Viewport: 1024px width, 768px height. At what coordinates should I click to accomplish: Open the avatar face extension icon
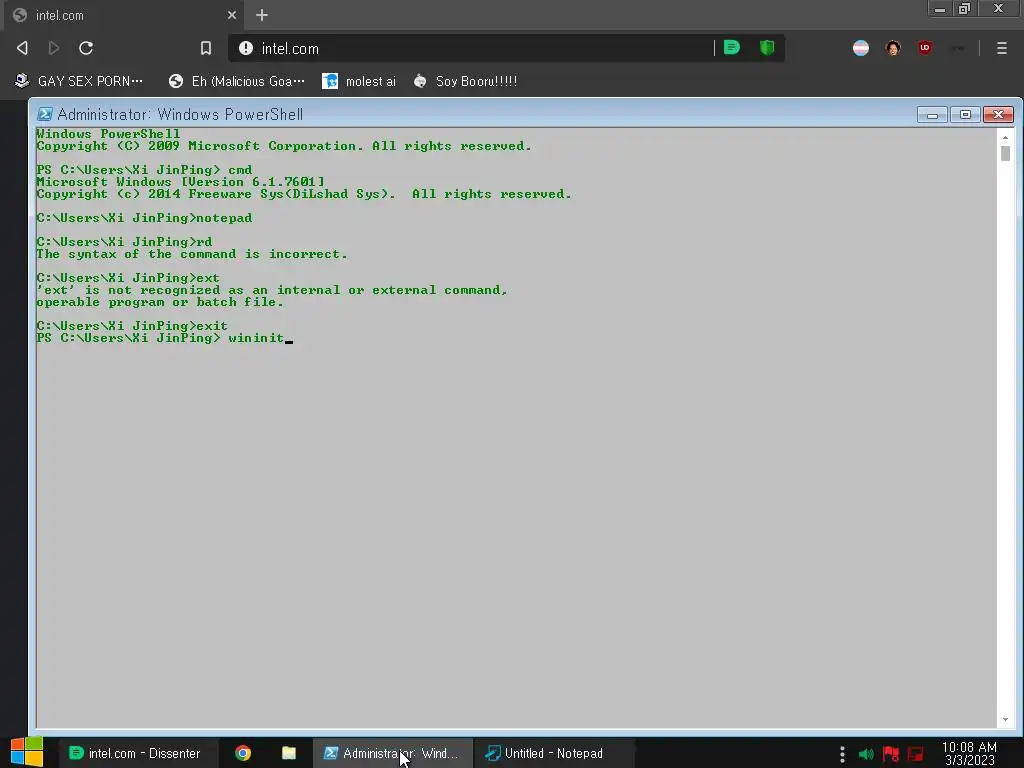pos(893,48)
